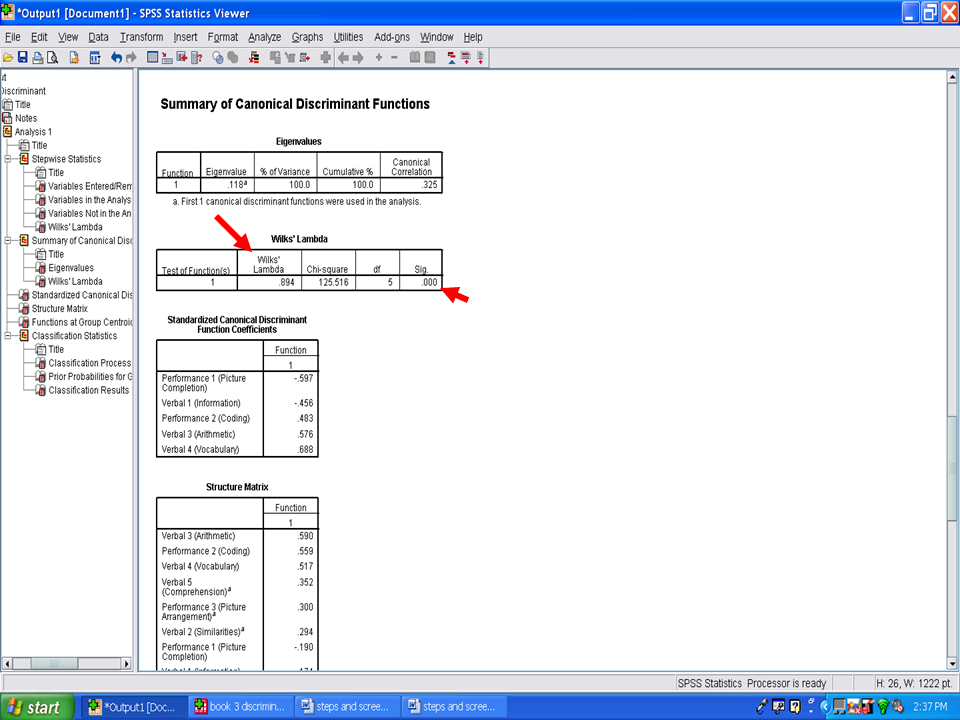
Task: Open the Analyze menu
Action: 265,37
